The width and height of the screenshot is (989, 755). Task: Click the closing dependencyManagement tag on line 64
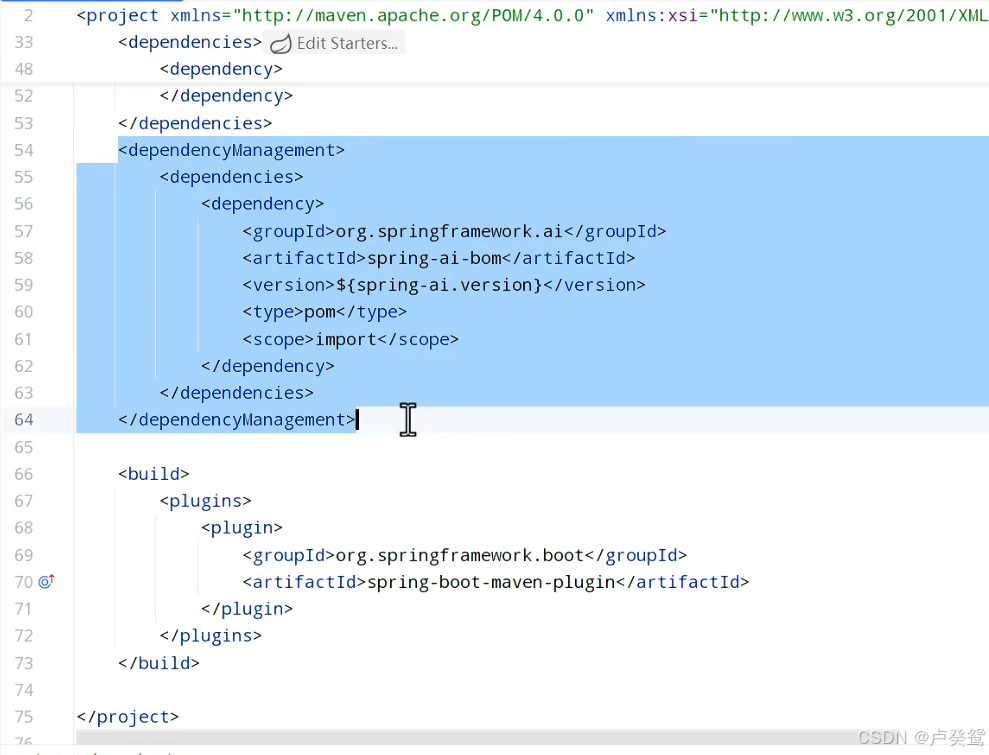tap(237, 420)
